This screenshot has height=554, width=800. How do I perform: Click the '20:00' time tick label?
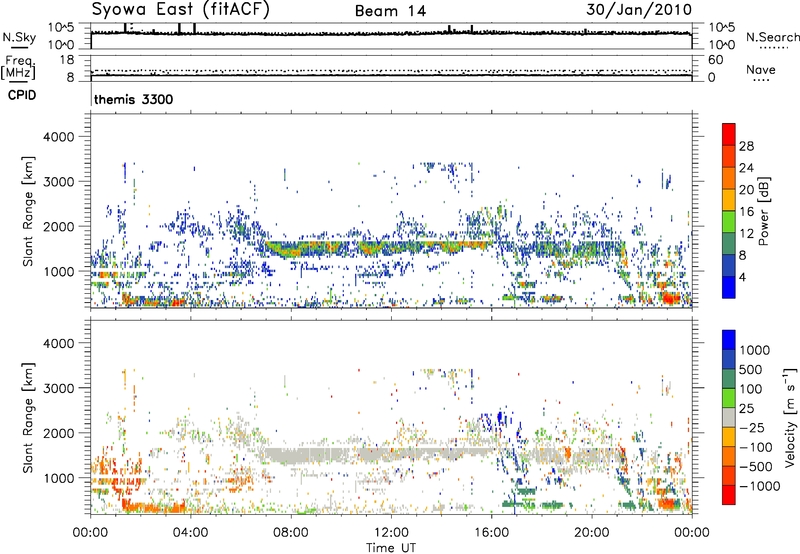pos(592,533)
